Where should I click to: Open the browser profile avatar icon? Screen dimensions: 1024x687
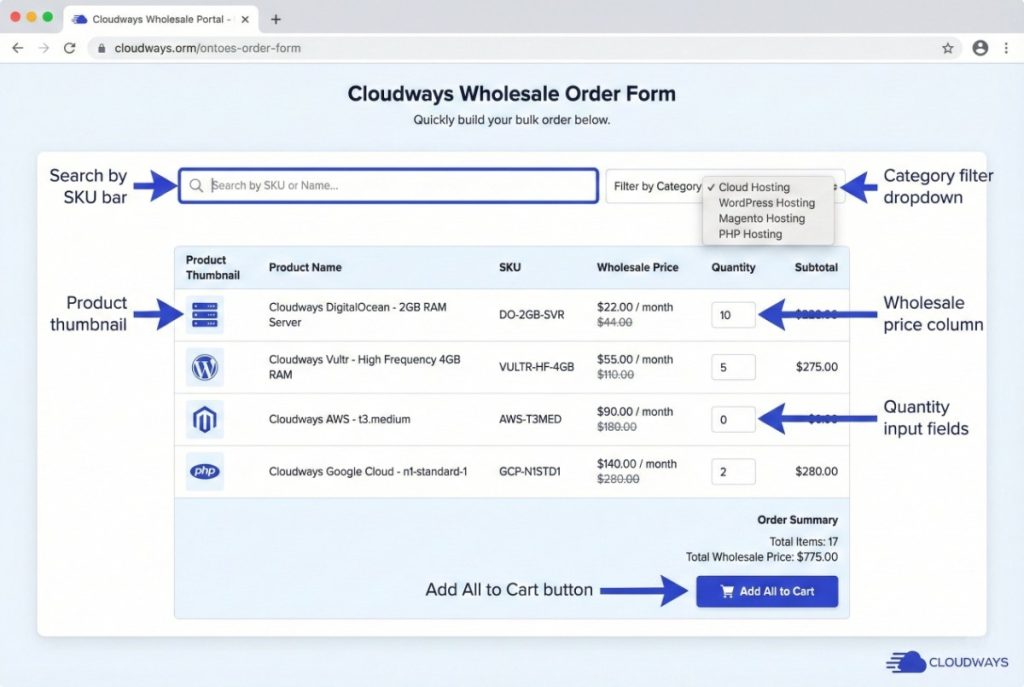[x=980, y=48]
